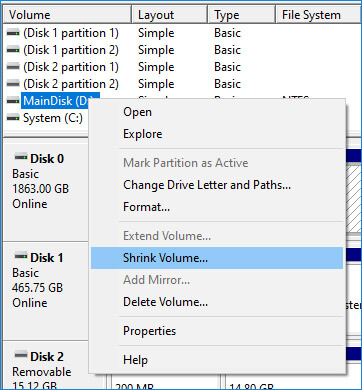Click the 465.75 GB size text

coord(37,288)
